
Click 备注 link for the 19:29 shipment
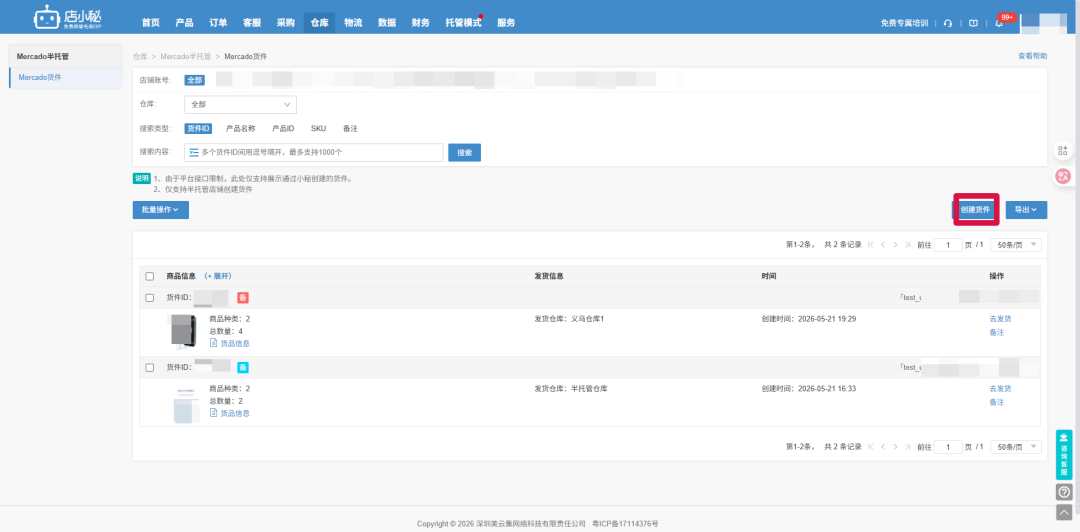(997, 332)
